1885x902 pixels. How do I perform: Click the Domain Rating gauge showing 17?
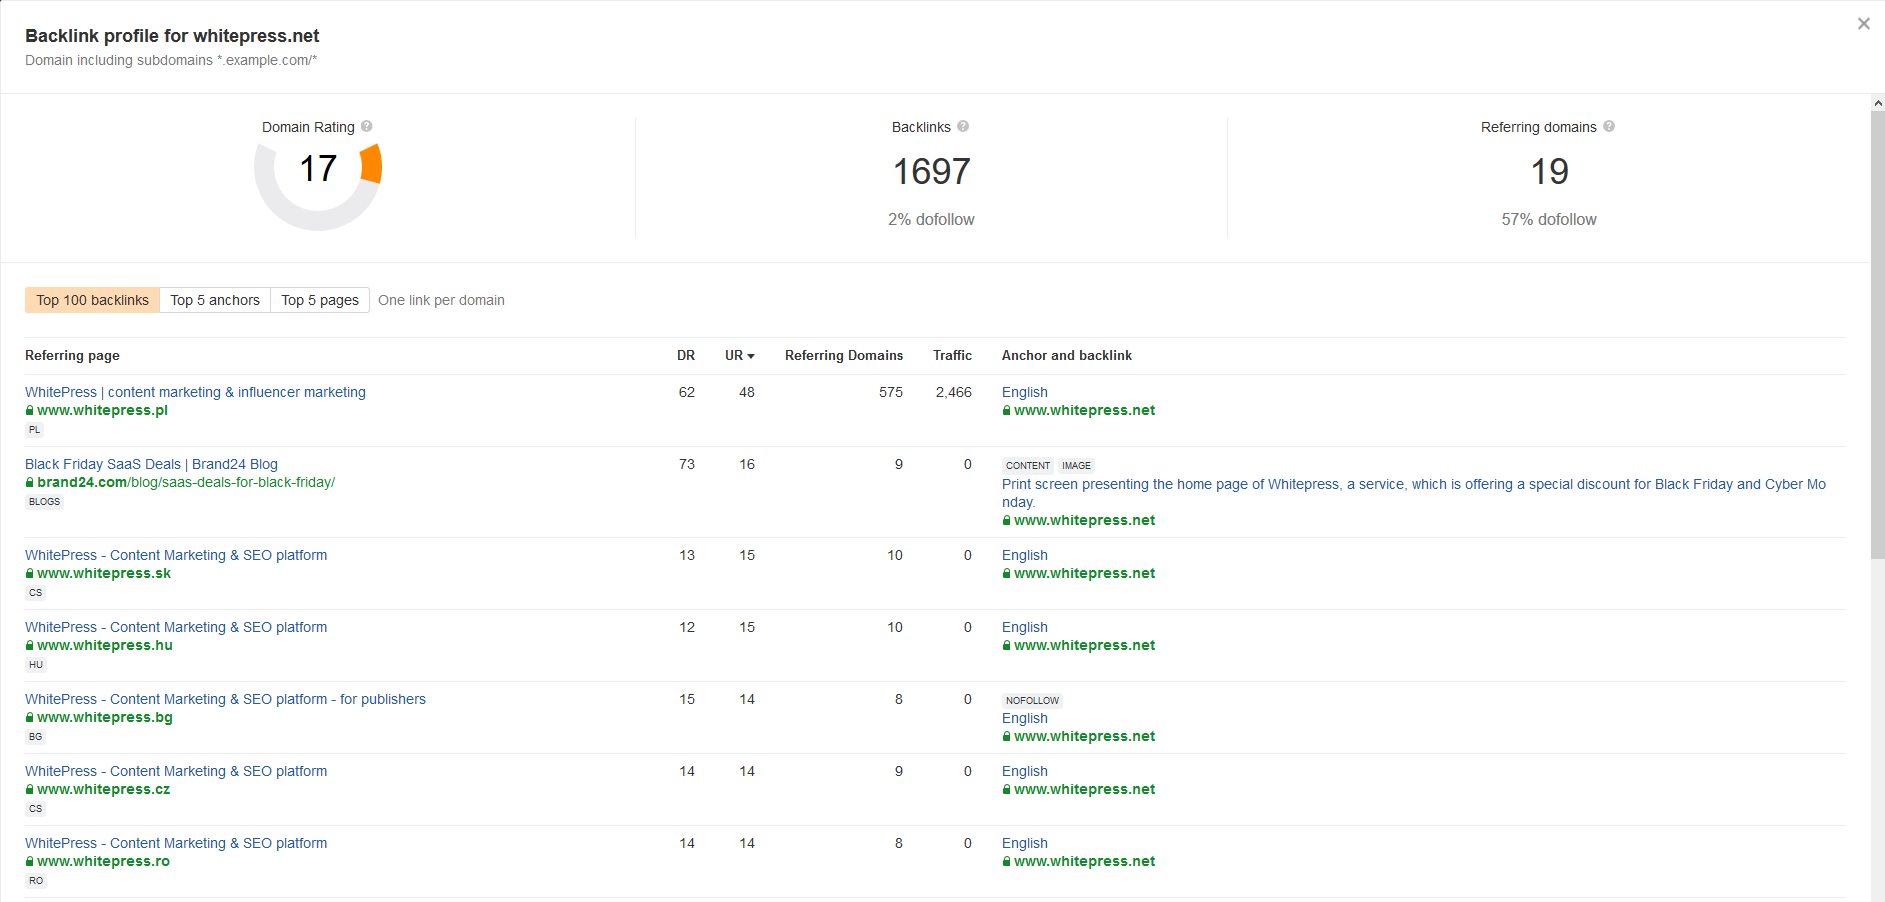click(x=318, y=185)
